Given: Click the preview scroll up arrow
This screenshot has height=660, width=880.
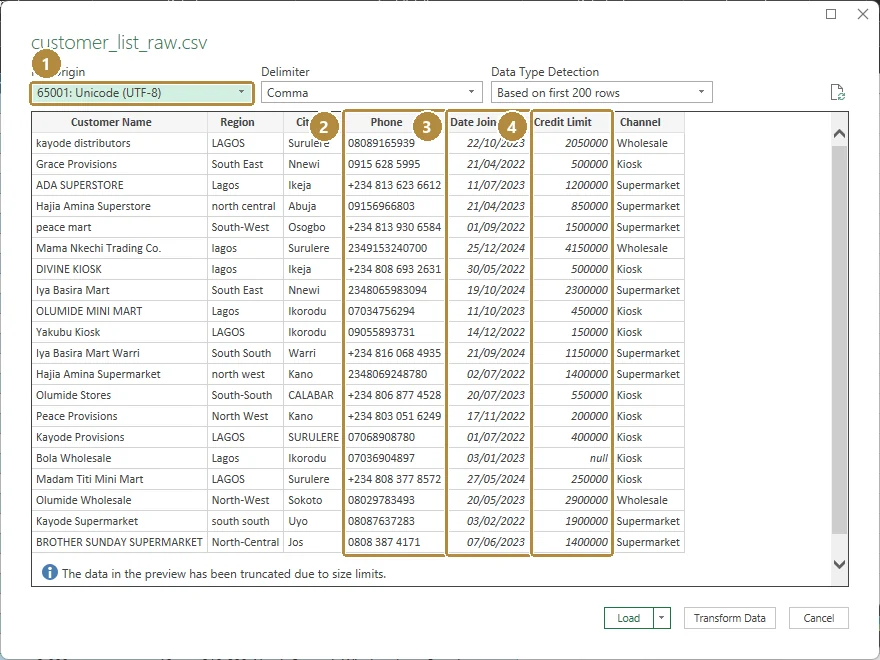Looking at the screenshot, I should (x=839, y=134).
